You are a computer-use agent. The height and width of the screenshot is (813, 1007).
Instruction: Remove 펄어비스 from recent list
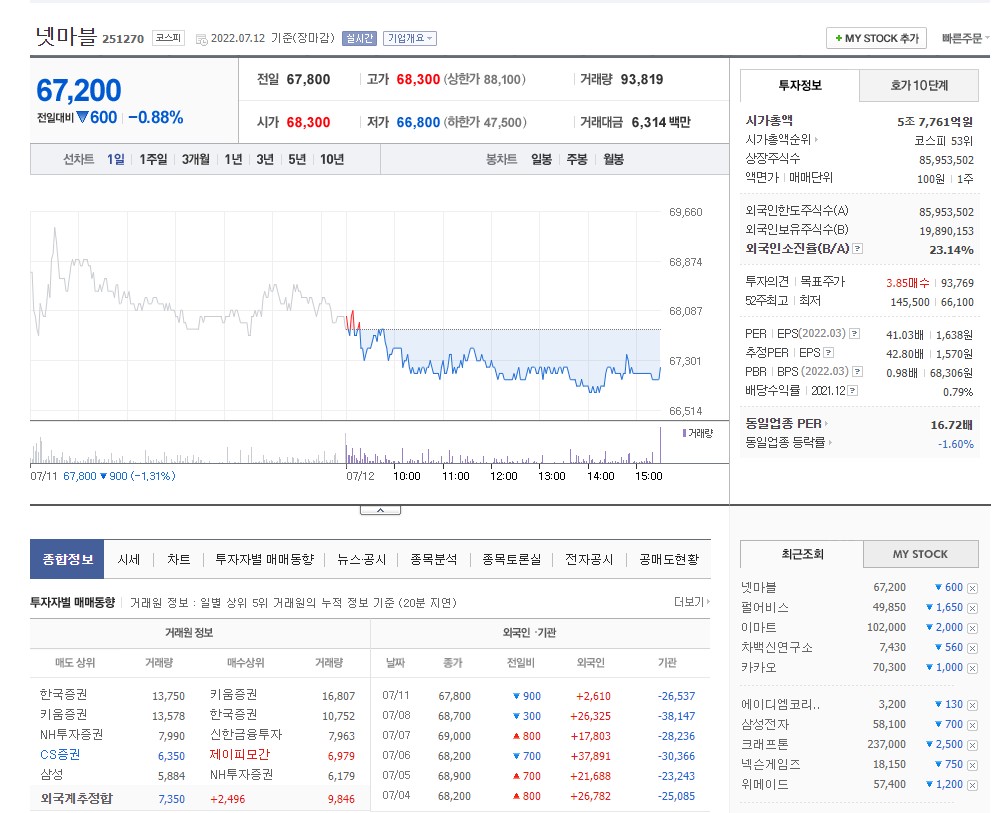point(972,608)
